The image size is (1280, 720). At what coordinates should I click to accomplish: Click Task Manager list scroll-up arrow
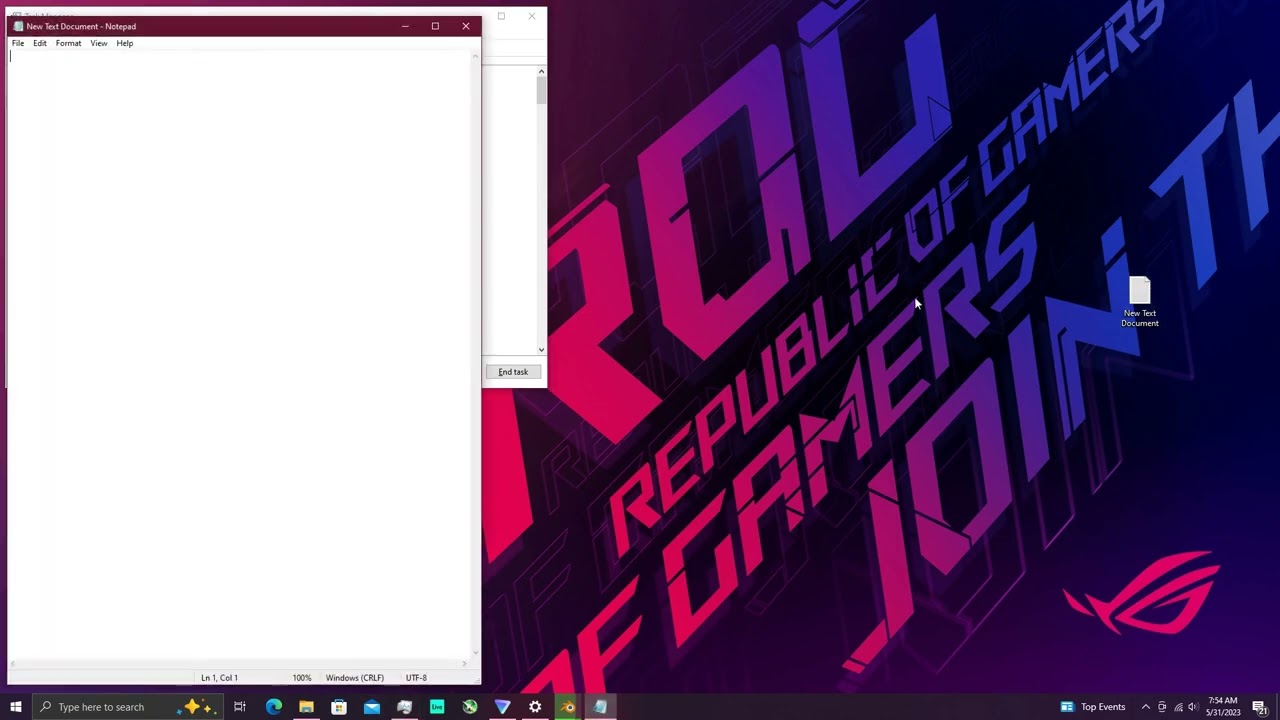click(541, 71)
